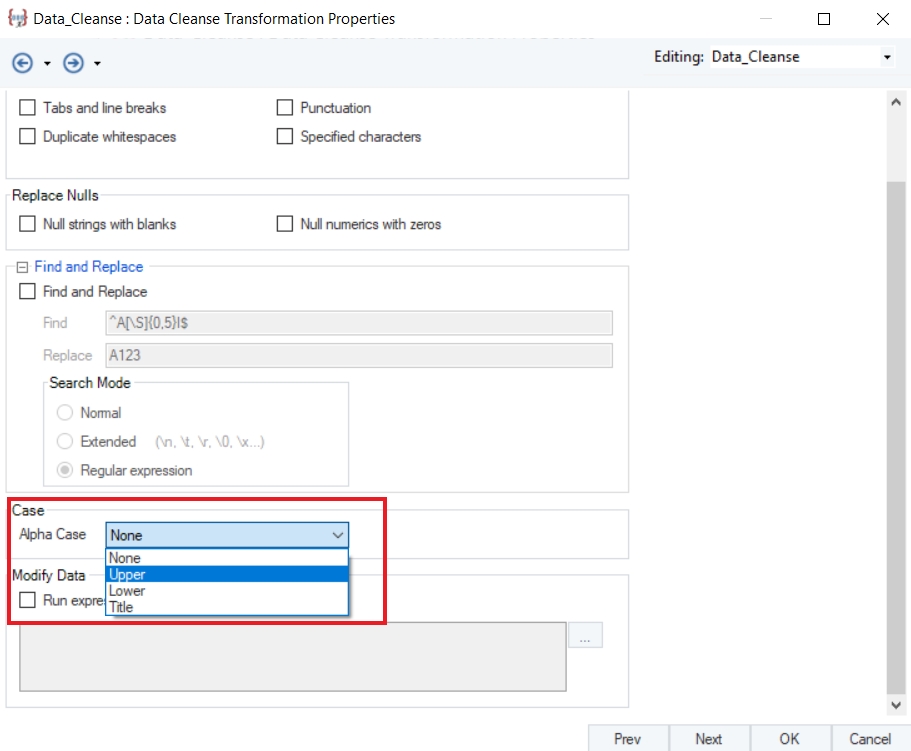Click the vertical scrollbar down arrow
The height and width of the screenshot is (751, 911).
[896, 705]
